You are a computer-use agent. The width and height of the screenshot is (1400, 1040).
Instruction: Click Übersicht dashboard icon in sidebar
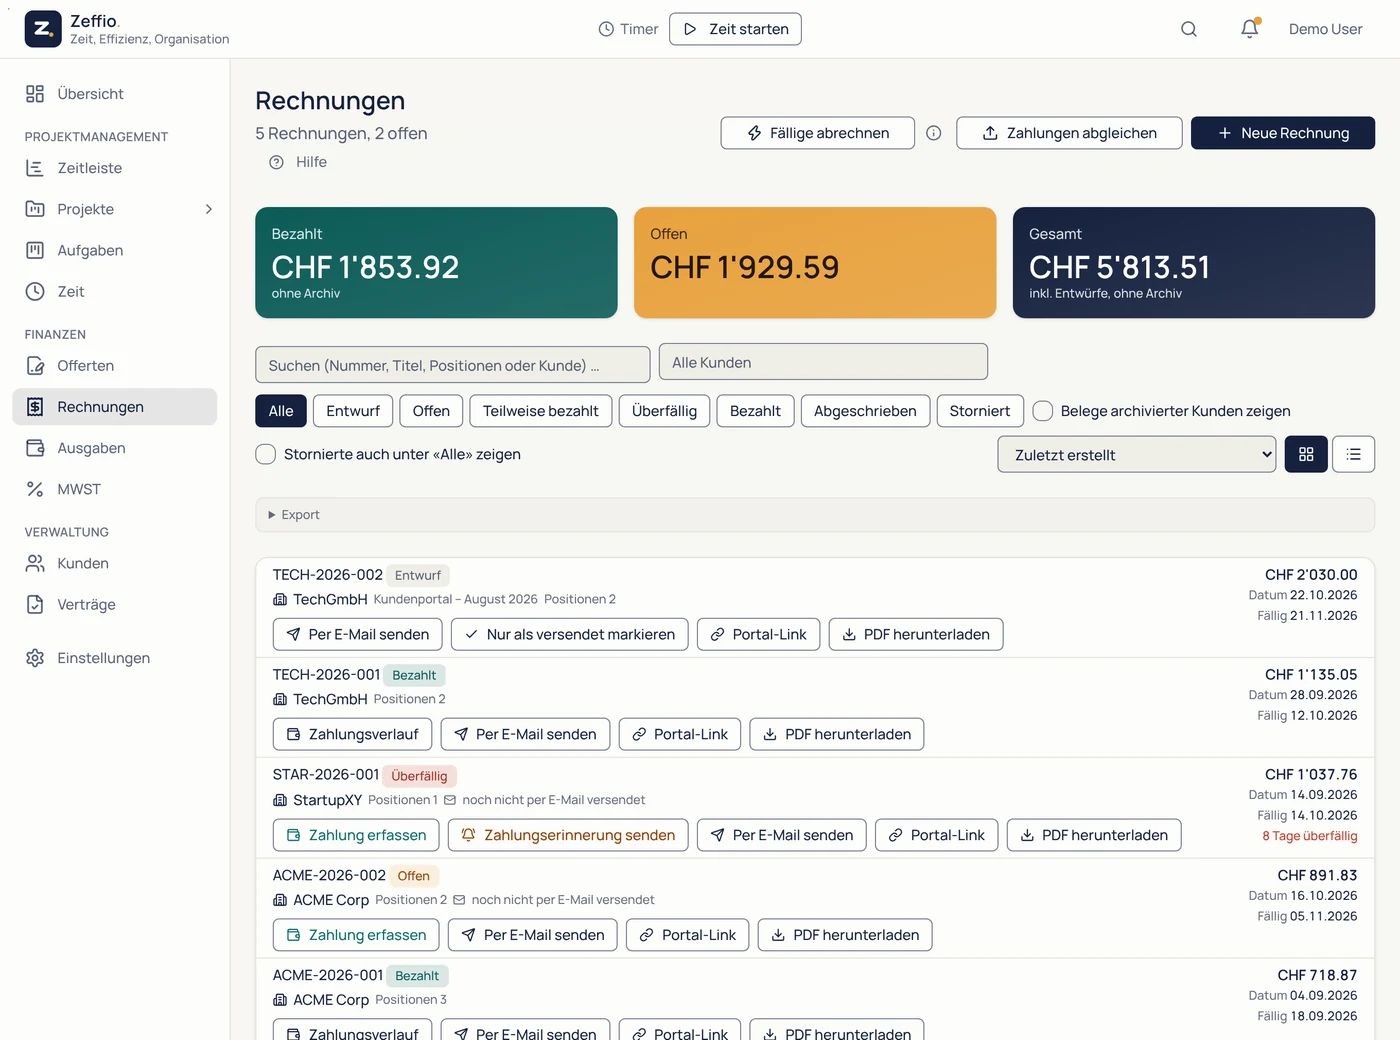[35, 94]
